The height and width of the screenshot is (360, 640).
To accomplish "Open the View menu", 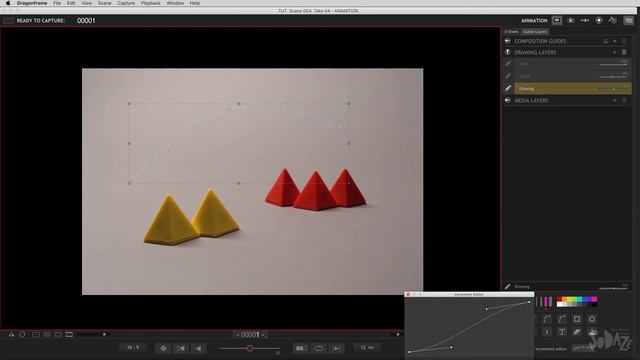I will coord(87,3).
